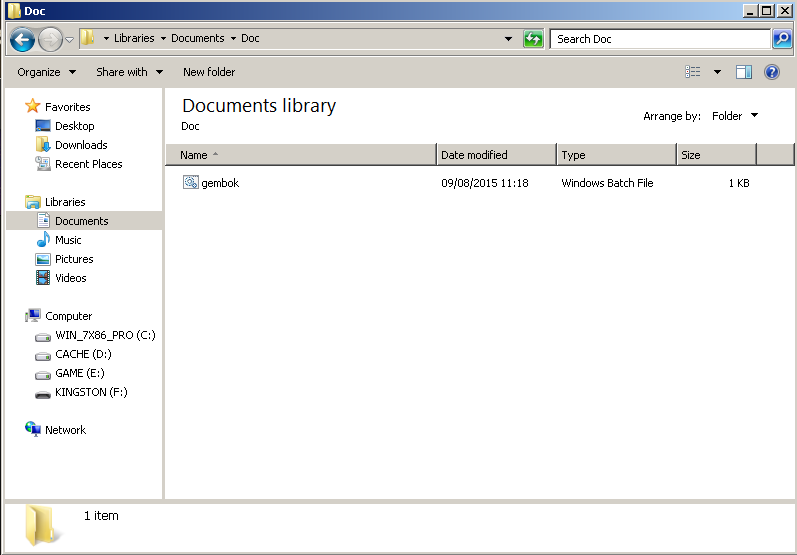Open the Share with menu
This screenshot has width=797, height=555.
coord(130,72)
